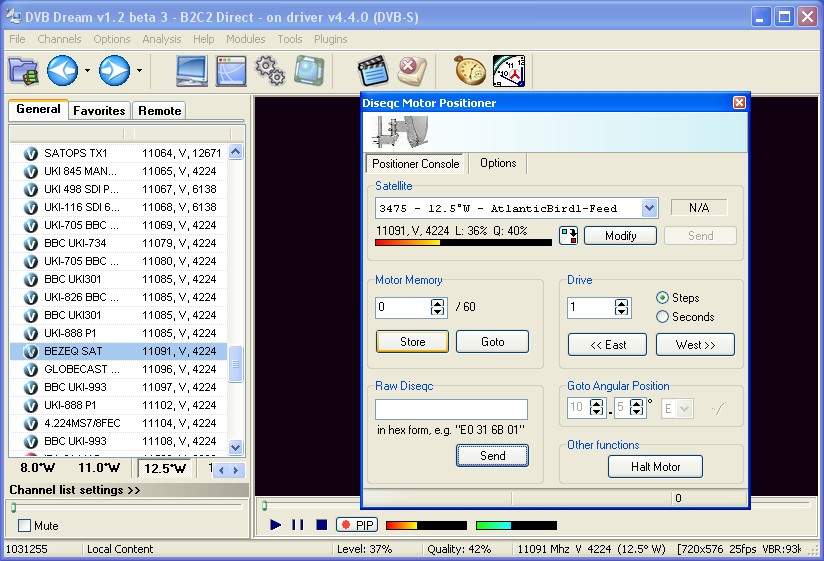Click the small icon left of Modify
Image resolution: width=824 pixels, height=561 pixels.
point(568,236)
